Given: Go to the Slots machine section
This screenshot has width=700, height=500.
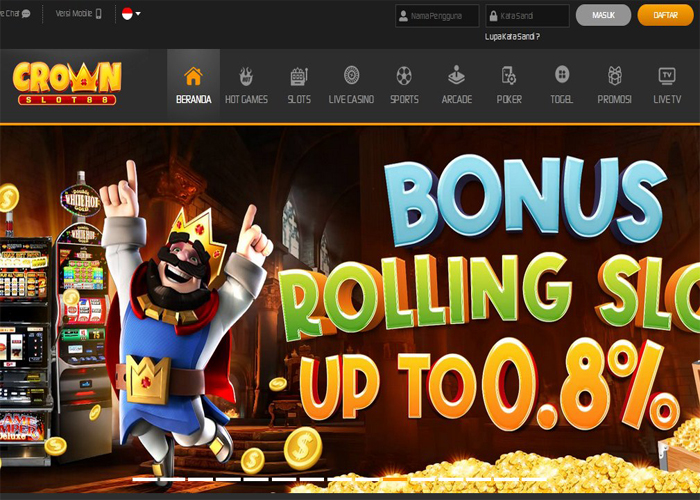Looking at the screenshot, I should [299, 85].
